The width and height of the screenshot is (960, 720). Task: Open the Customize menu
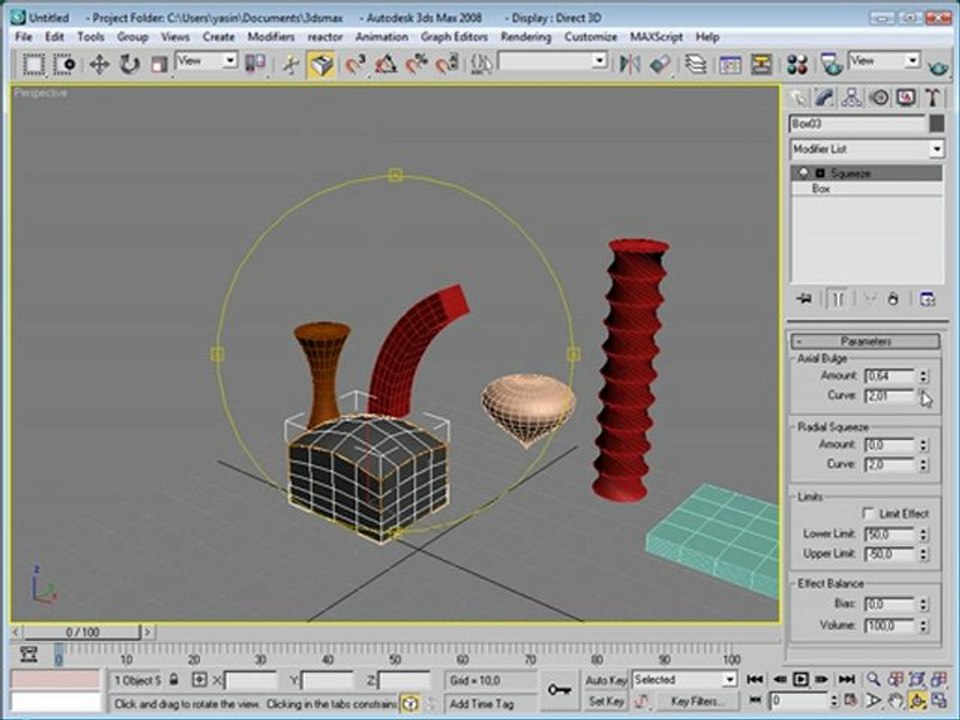(x=590, y=37)
